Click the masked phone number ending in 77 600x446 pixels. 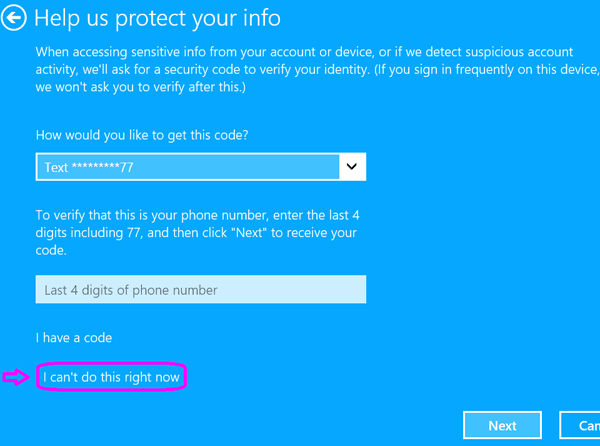(x=103, y=167)
